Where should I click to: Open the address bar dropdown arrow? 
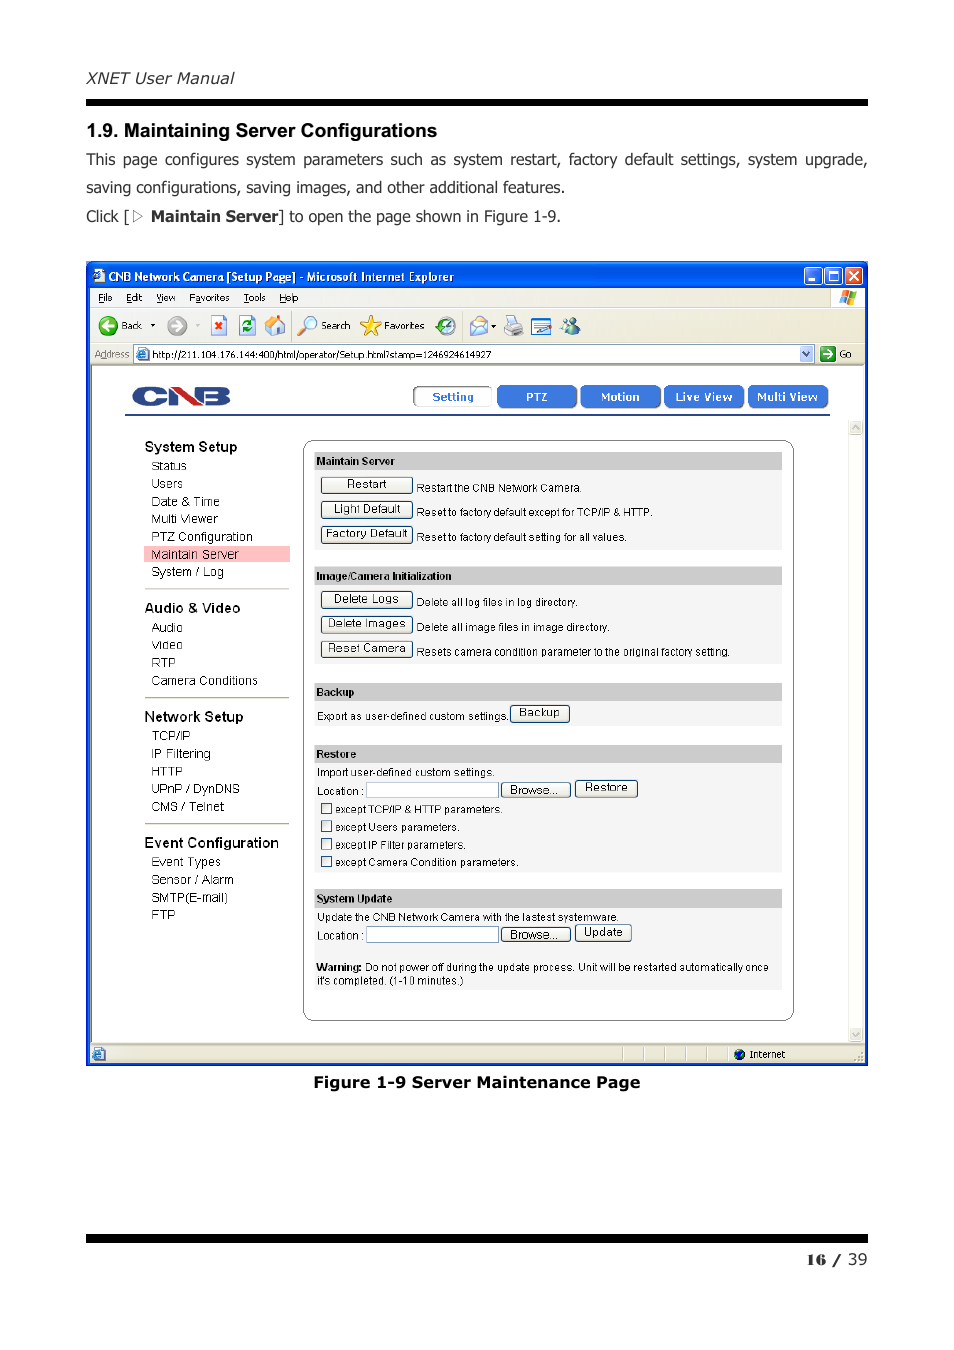[x=807, y=354]
